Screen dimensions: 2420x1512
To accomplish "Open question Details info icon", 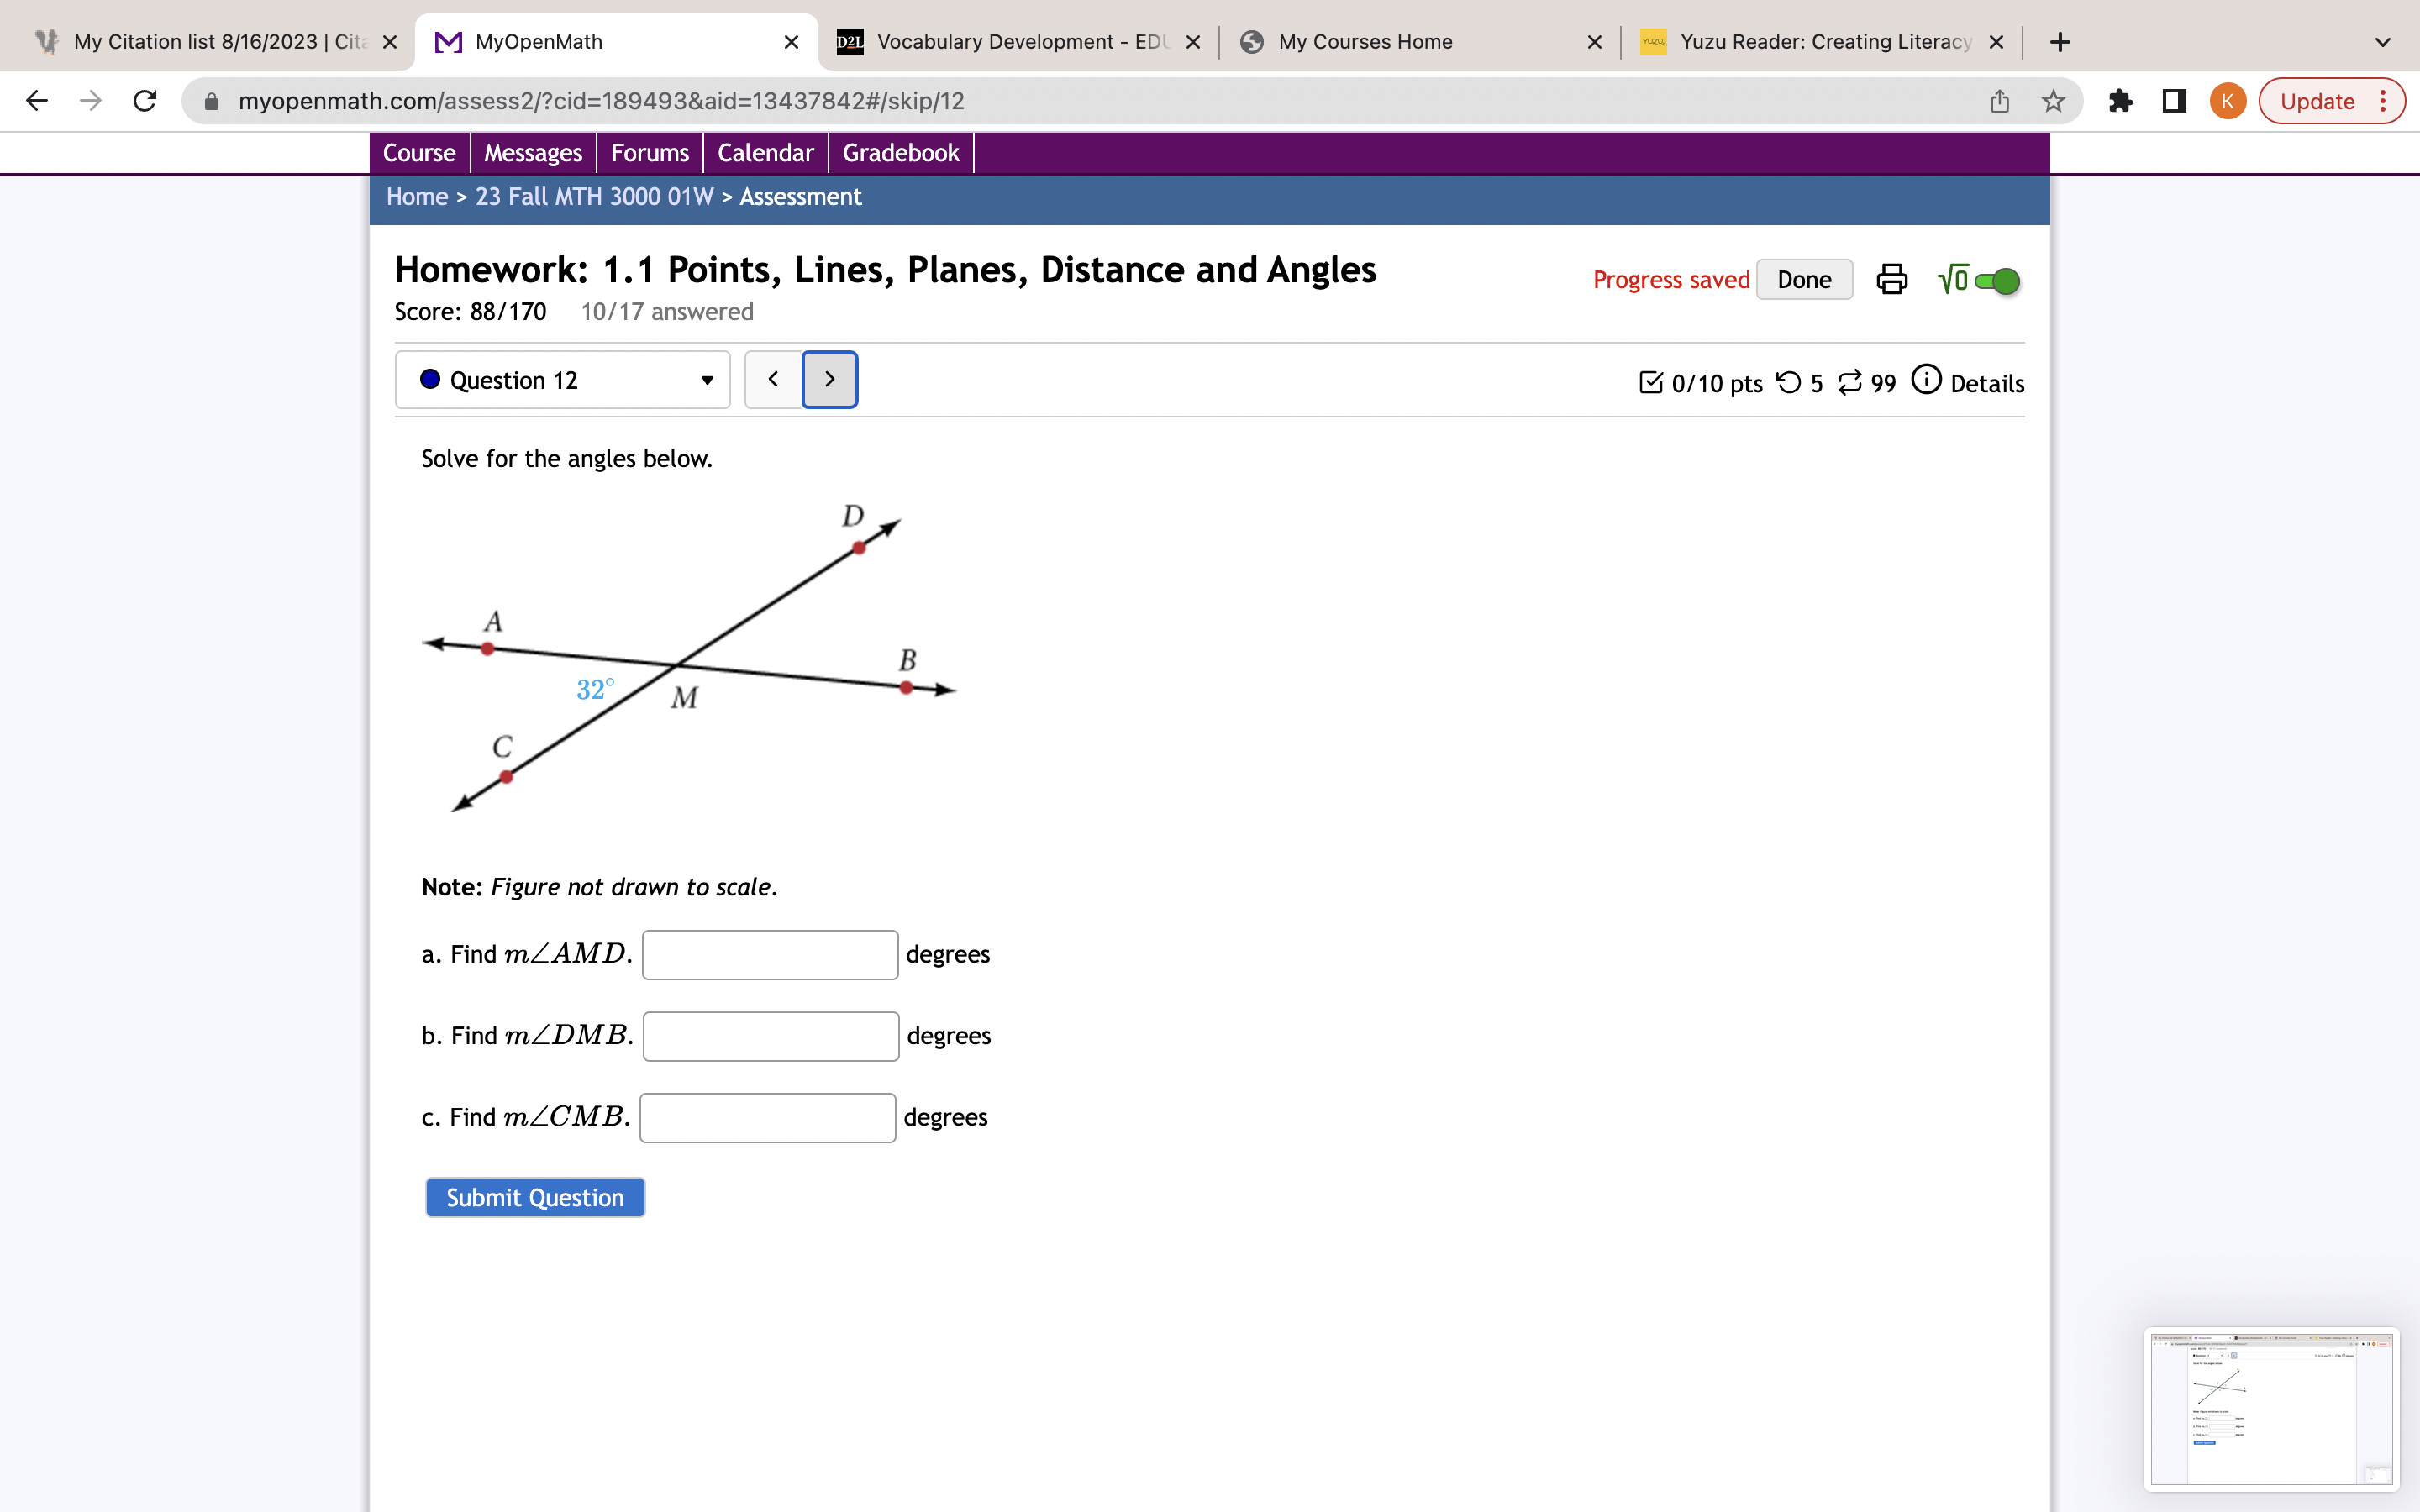I will click(1925, 381).
